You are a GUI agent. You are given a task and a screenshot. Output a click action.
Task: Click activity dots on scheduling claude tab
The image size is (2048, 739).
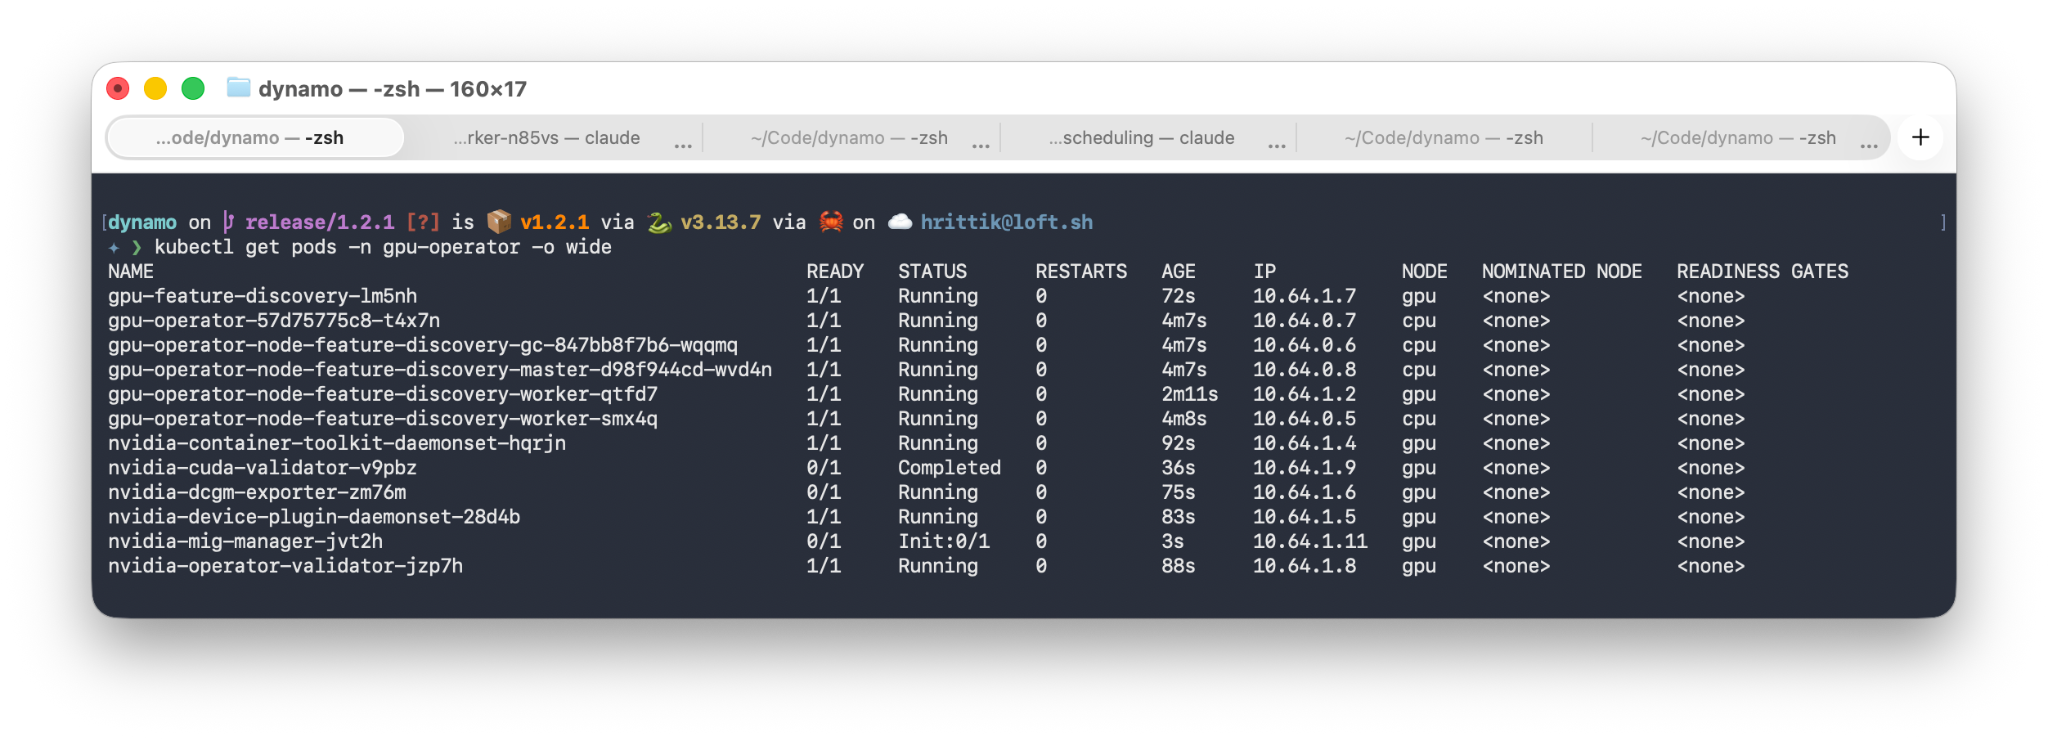click(1277, 146)
